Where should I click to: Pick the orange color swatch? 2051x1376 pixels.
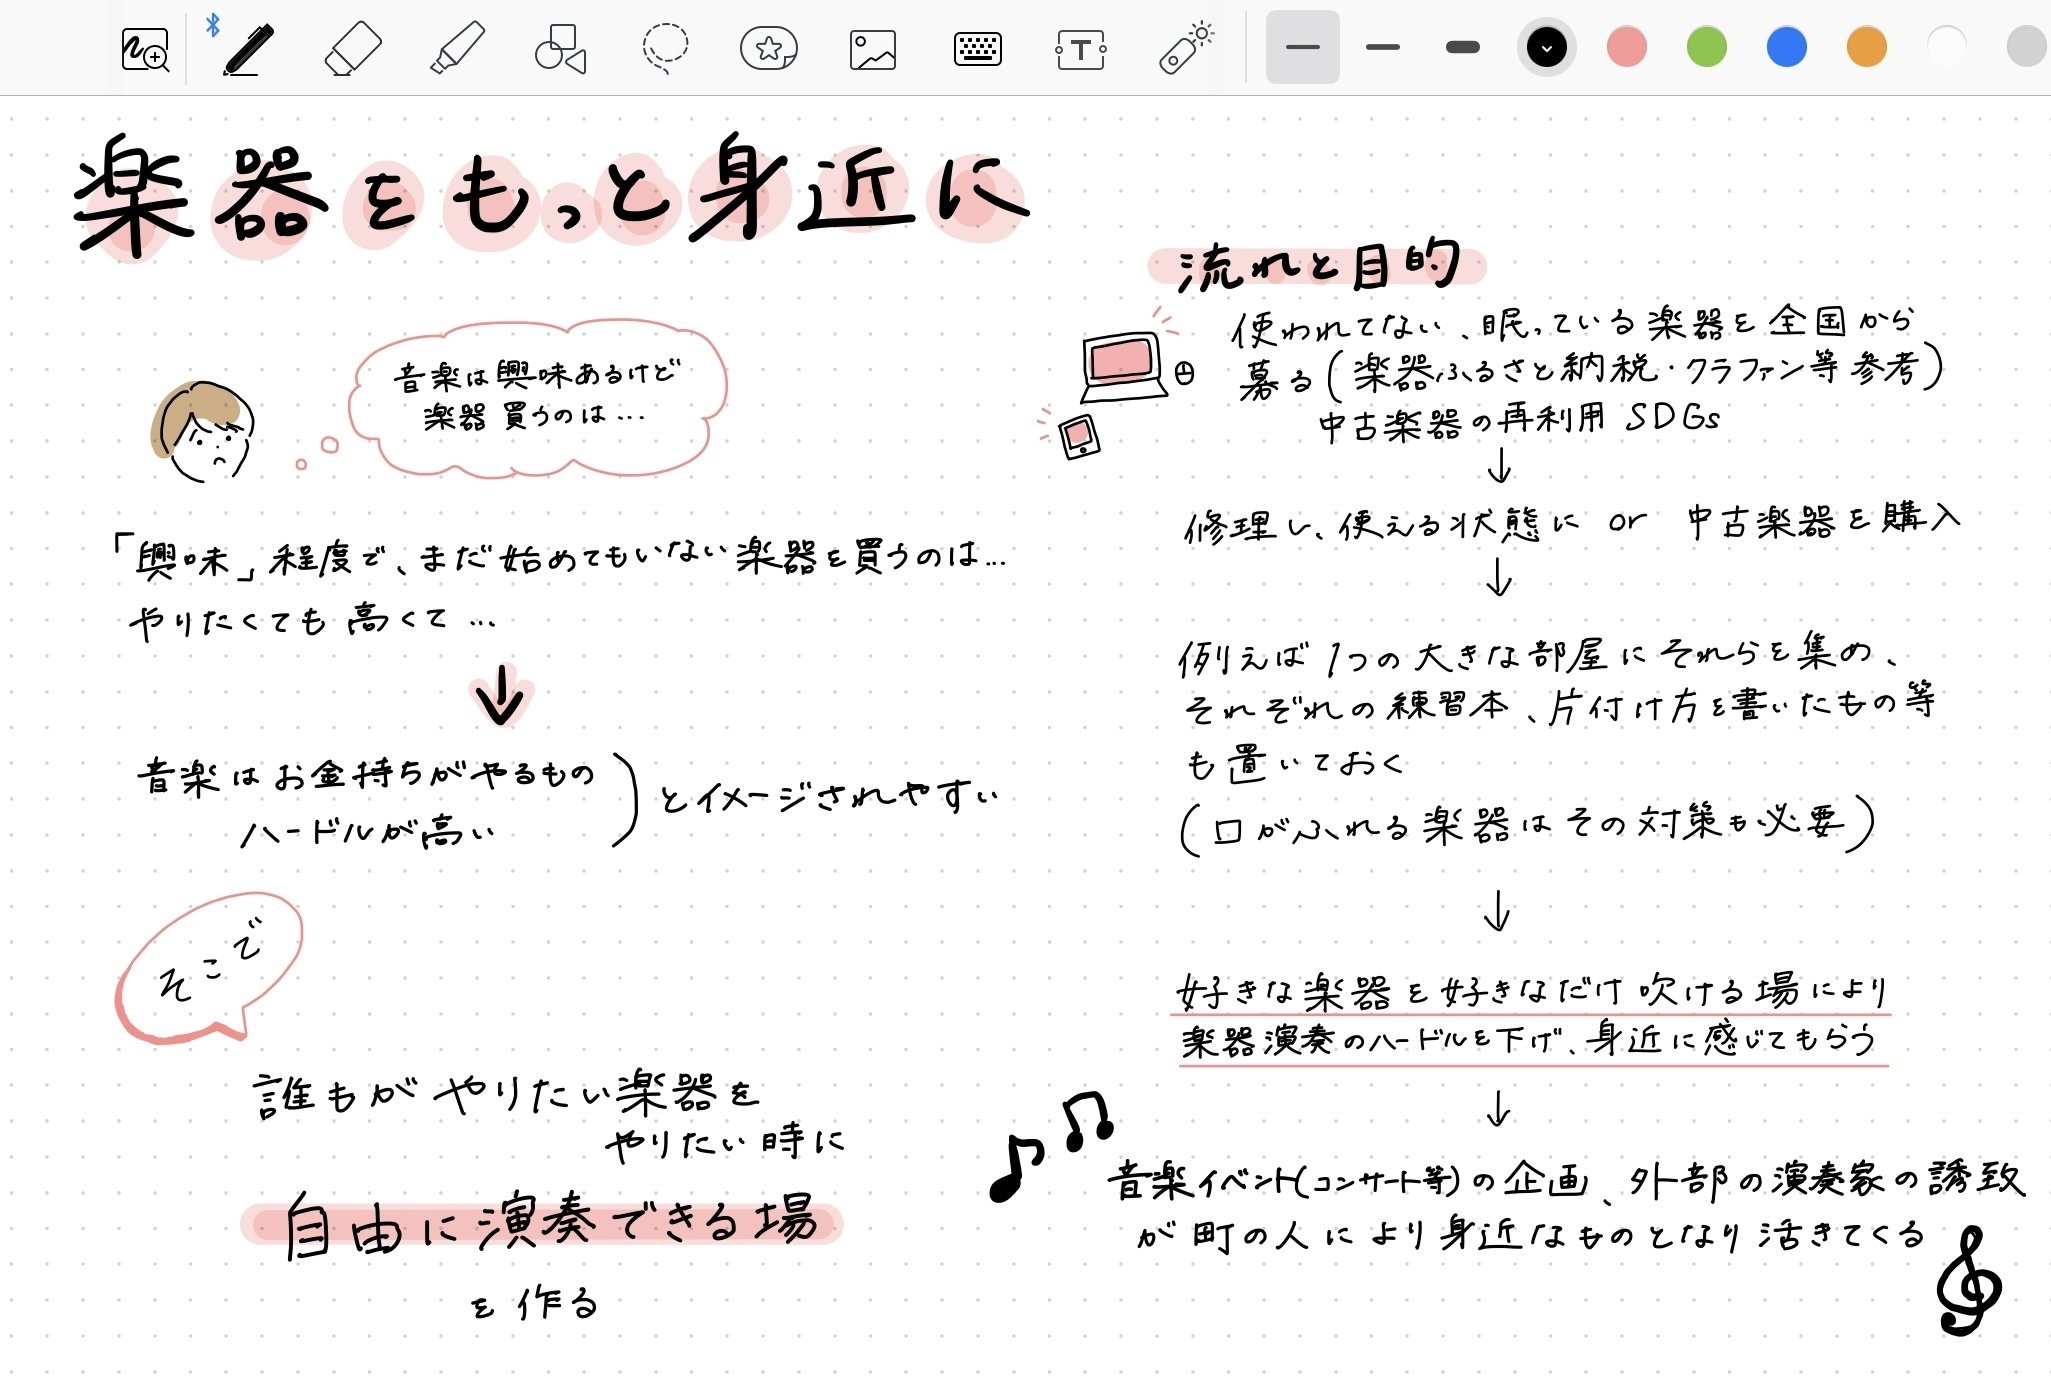(x=1867, y=47)
